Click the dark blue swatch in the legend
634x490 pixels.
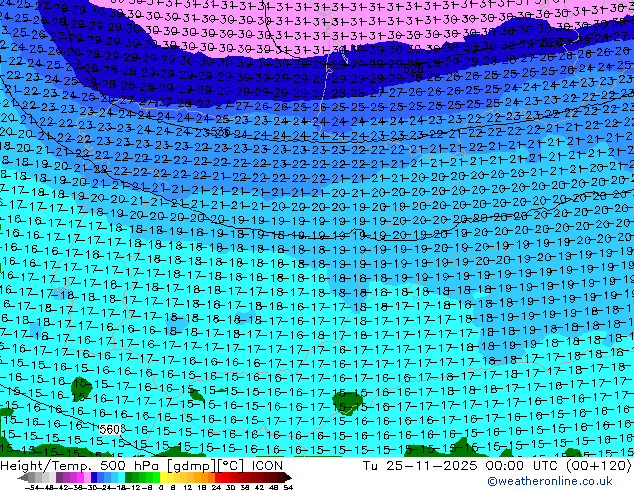tap(94, 477)
